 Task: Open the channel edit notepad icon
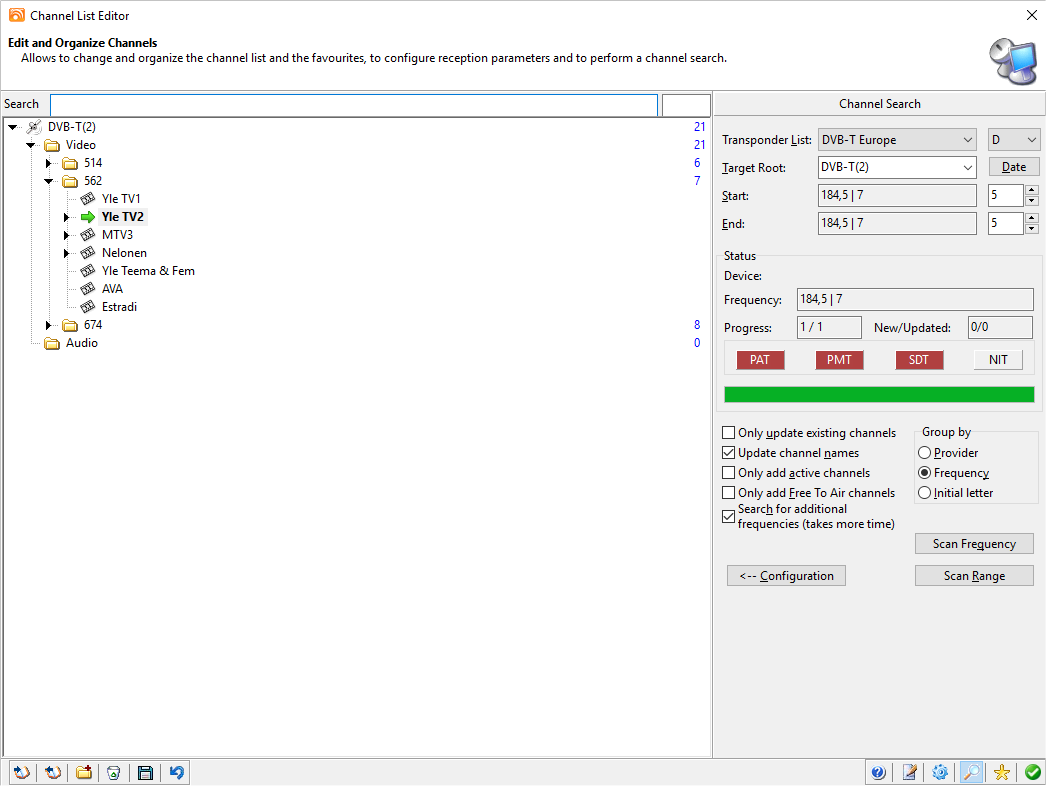click(909, 772)
